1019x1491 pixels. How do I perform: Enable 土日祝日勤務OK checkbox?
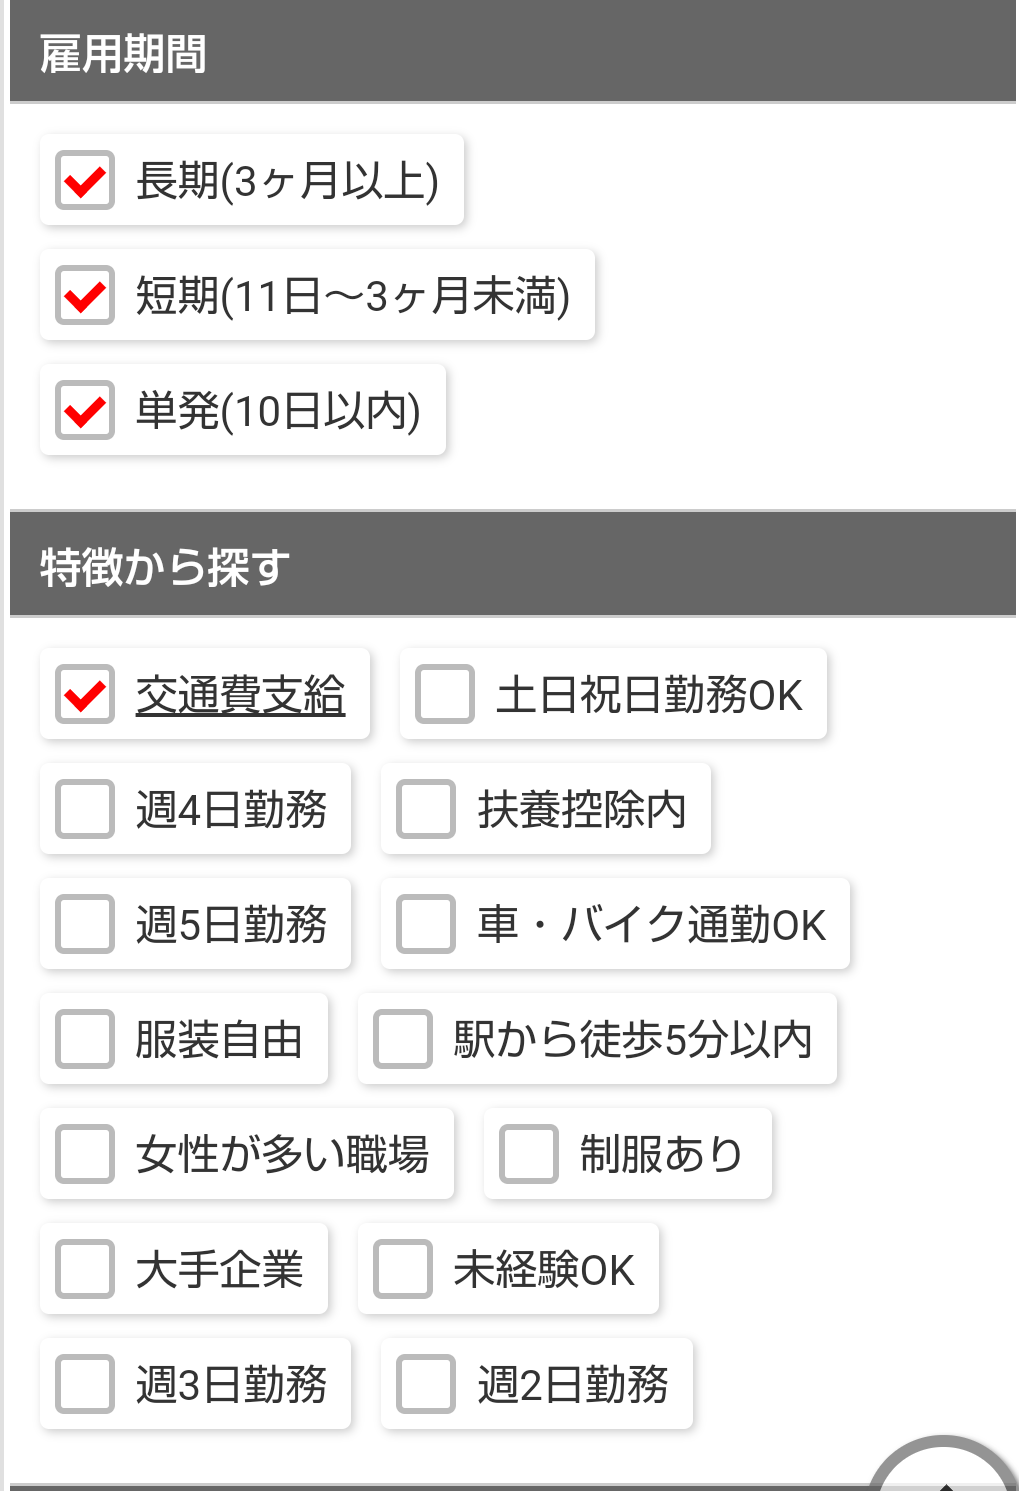[x=445, y=695]
